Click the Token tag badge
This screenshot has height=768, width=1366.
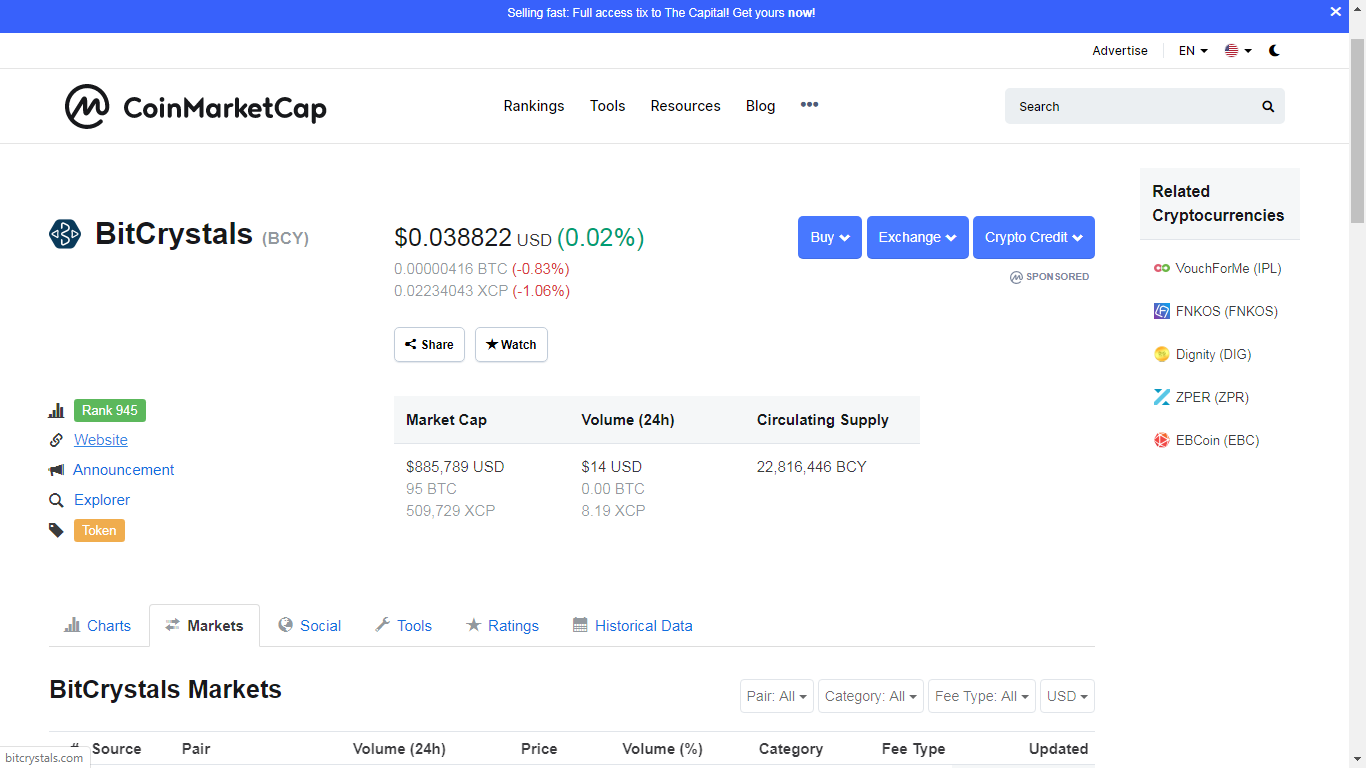pos(99,530)
